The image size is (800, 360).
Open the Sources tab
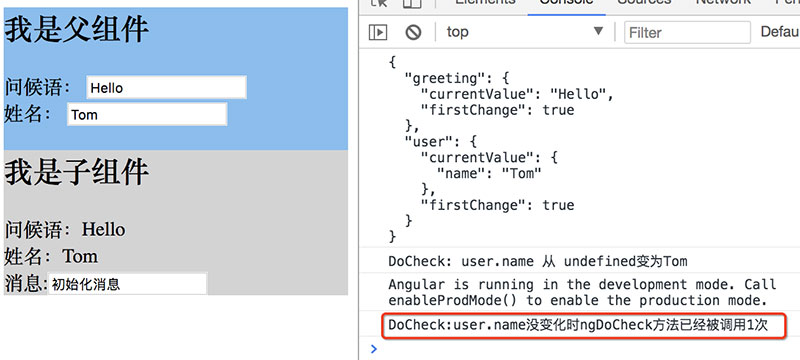click(644, 3)
